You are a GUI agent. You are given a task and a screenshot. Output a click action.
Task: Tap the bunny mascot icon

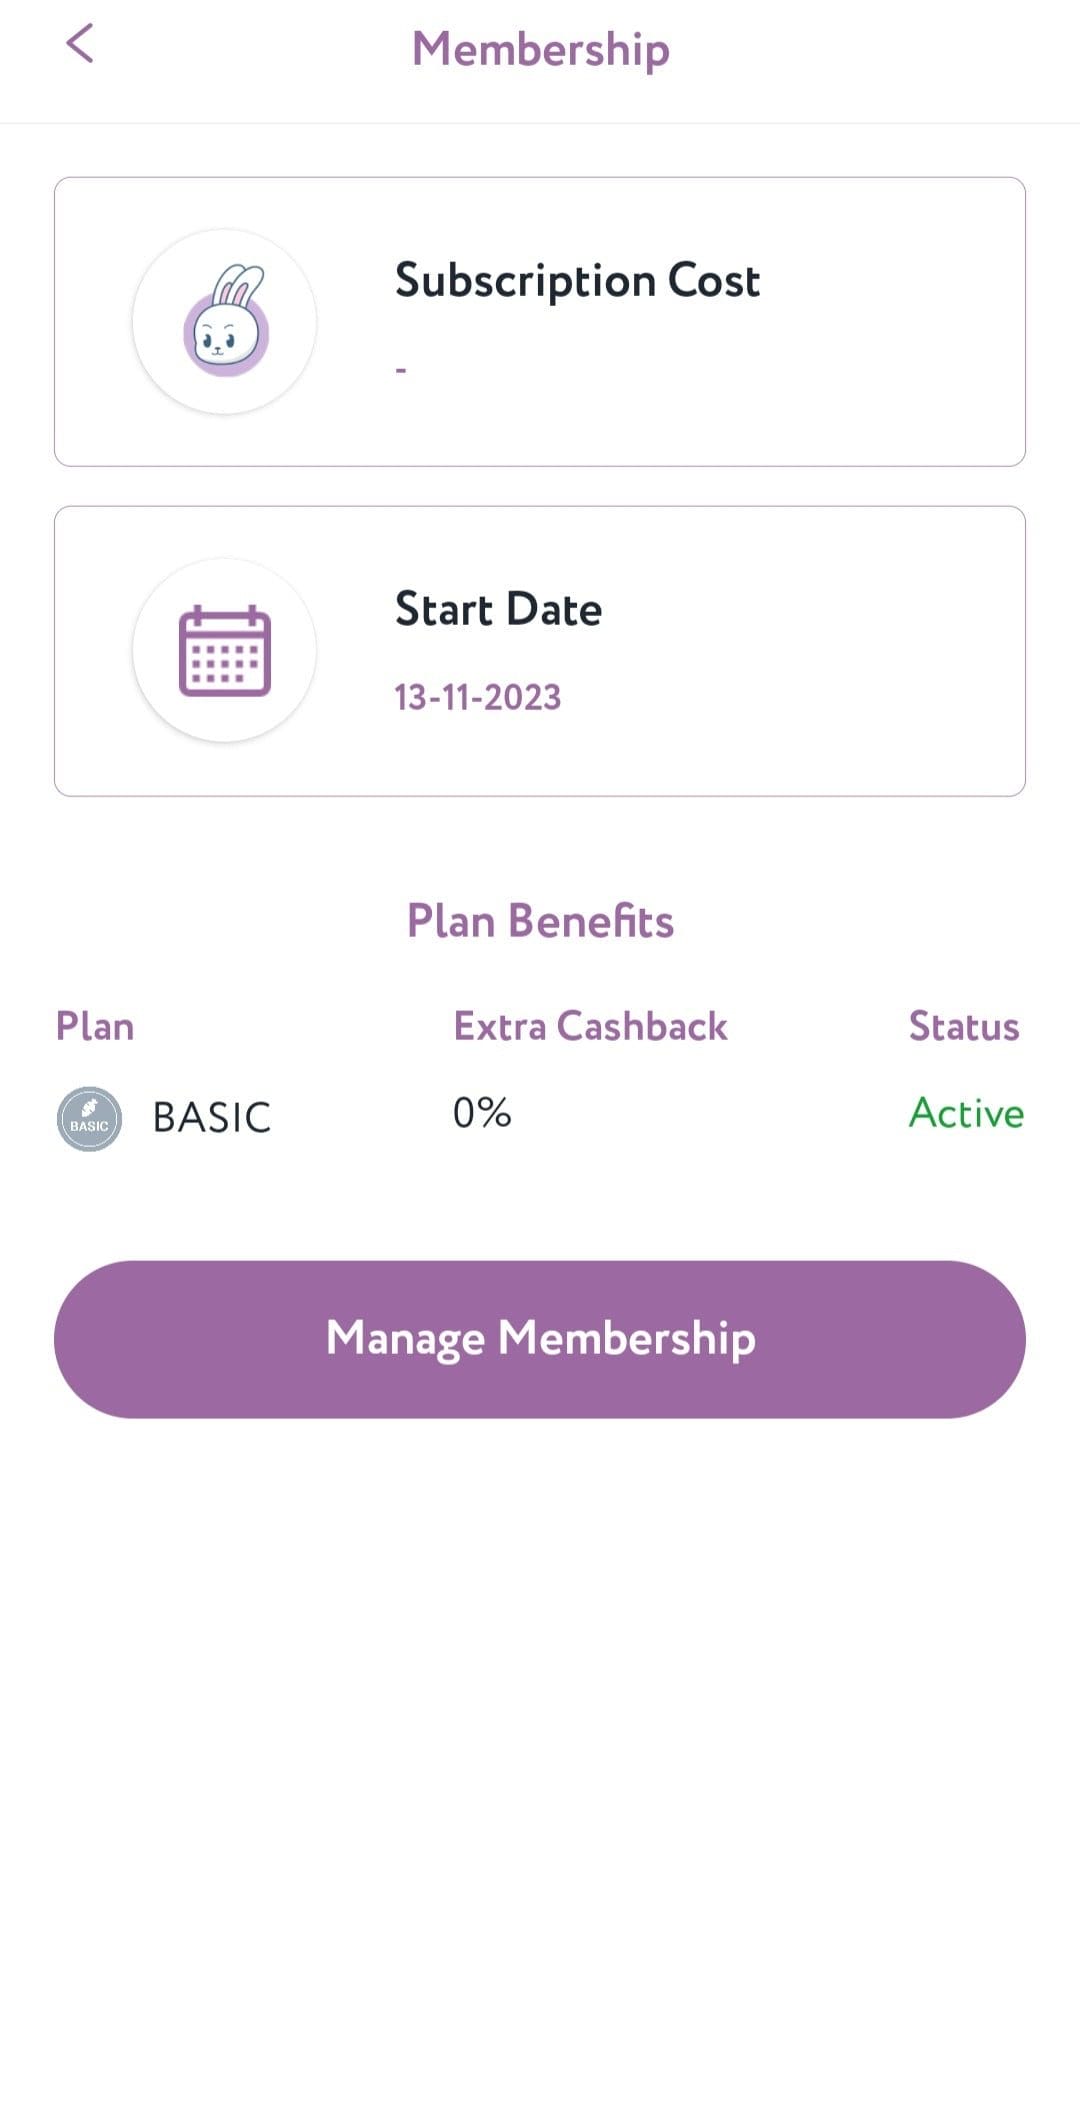coord(225,321)
